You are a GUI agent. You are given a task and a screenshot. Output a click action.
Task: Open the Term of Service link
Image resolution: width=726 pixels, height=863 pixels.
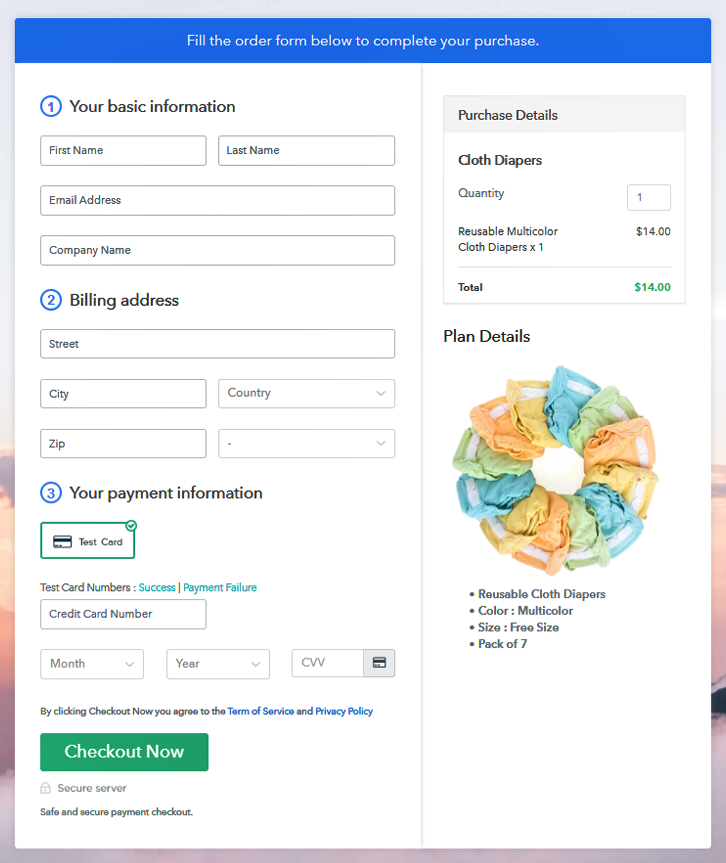[261, 711]
